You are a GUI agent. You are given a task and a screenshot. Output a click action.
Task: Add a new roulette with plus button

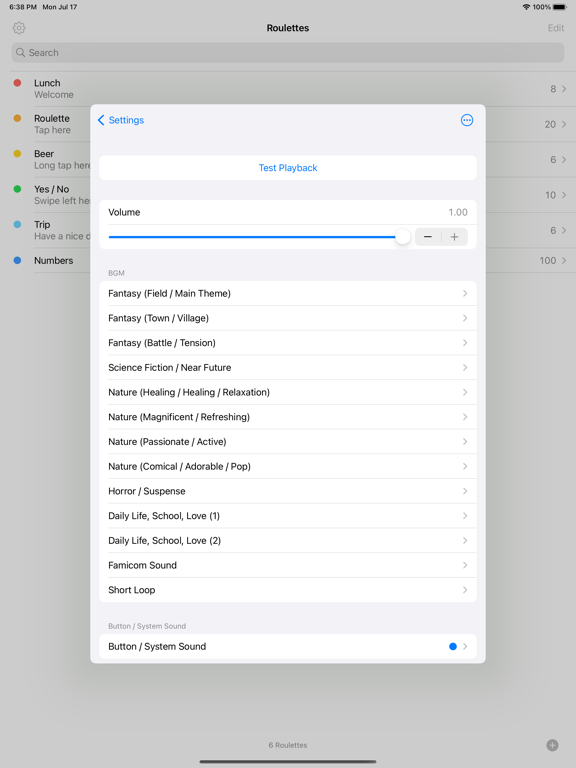click(x=552, y=745)
